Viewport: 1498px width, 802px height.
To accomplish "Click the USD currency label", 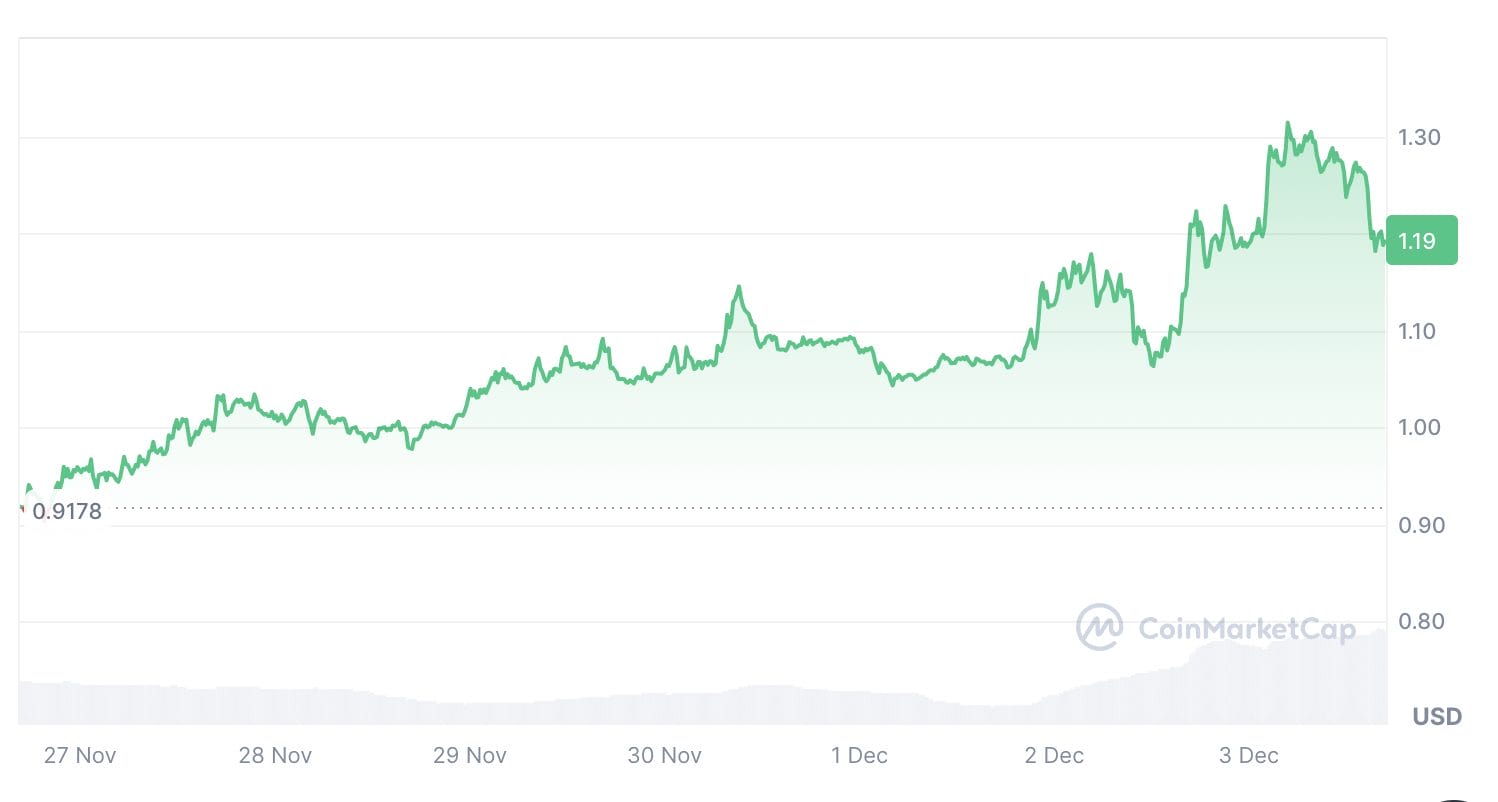I will (x=1437, y=717).
